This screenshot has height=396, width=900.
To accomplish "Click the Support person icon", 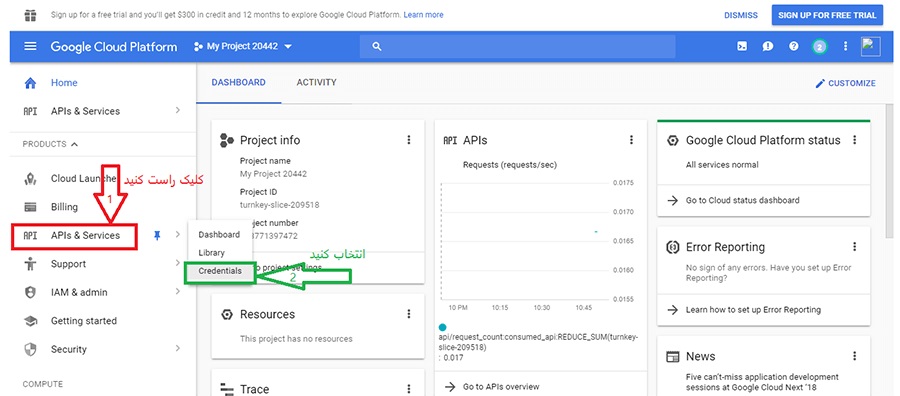I will (x=30, y=264).
